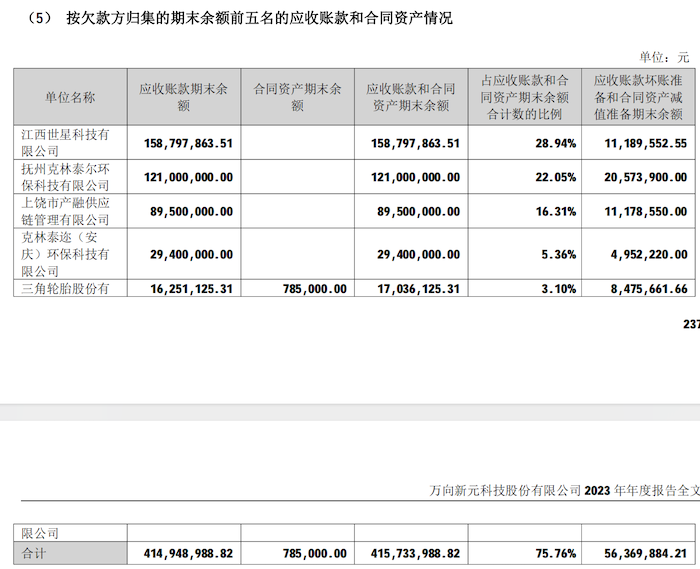
Task: Click total receivables 414,948,988.82
Action: [x=188, y=554]
